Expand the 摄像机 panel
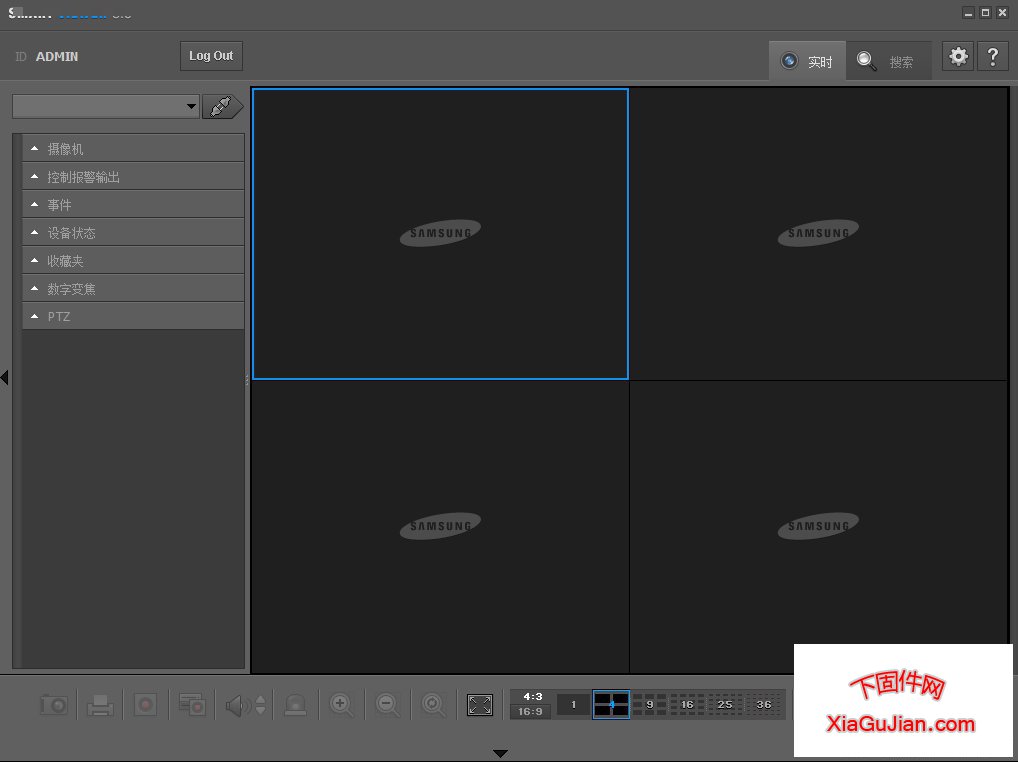Image resolution: width=1018 pixels, height=762 pixels. (x=133, y=149)
